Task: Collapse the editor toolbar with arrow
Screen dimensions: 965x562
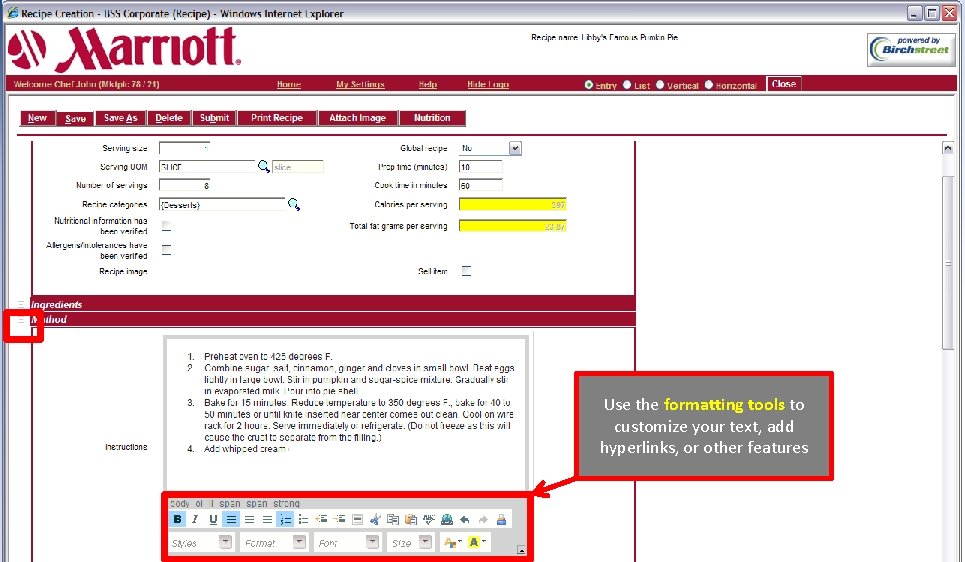Action: (x=521, y=550)
